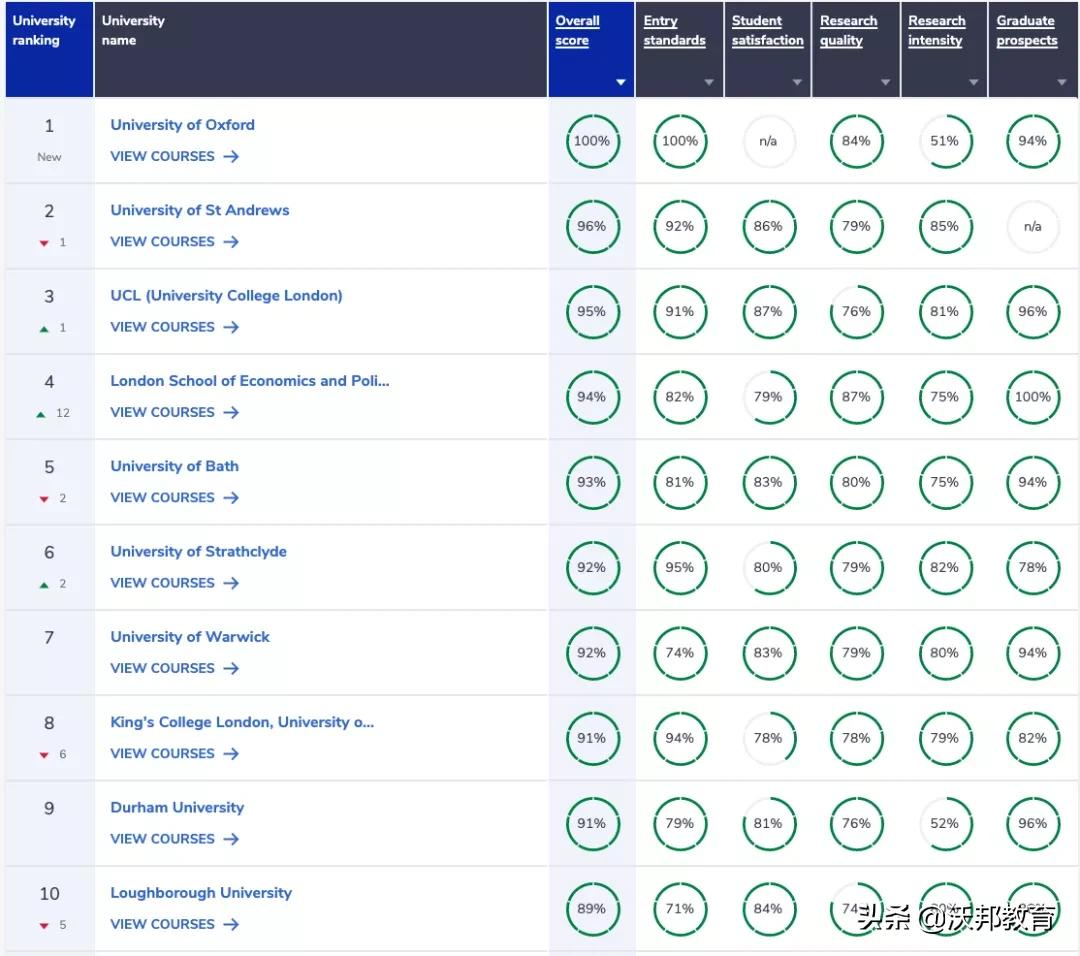Screen dimensions: 1080x956
Task: Click red down arrow in St Andrews rank
Action: (x=44, y=243)
